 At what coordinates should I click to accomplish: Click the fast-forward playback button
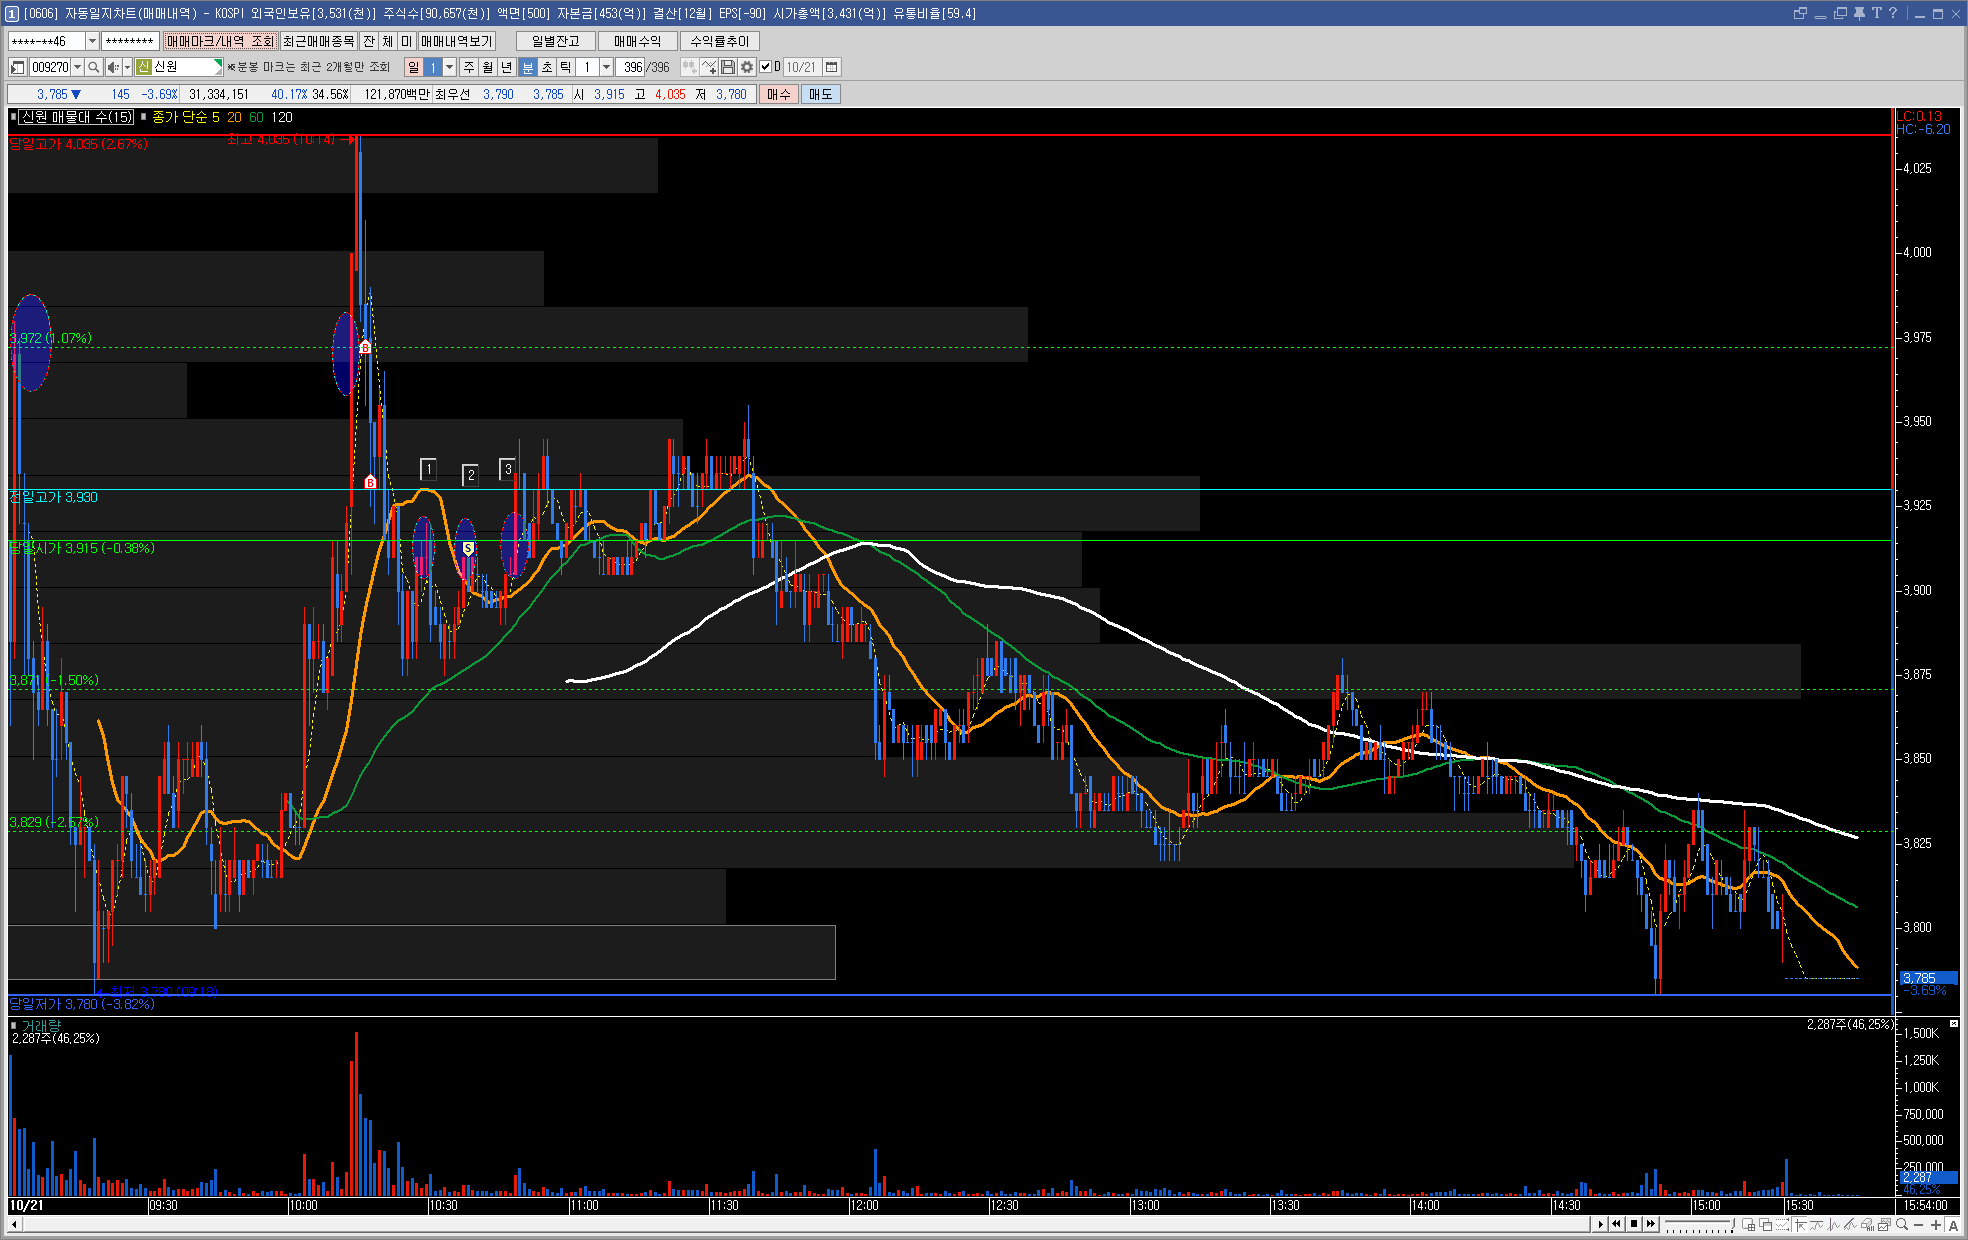[x=1650, y=1224]
